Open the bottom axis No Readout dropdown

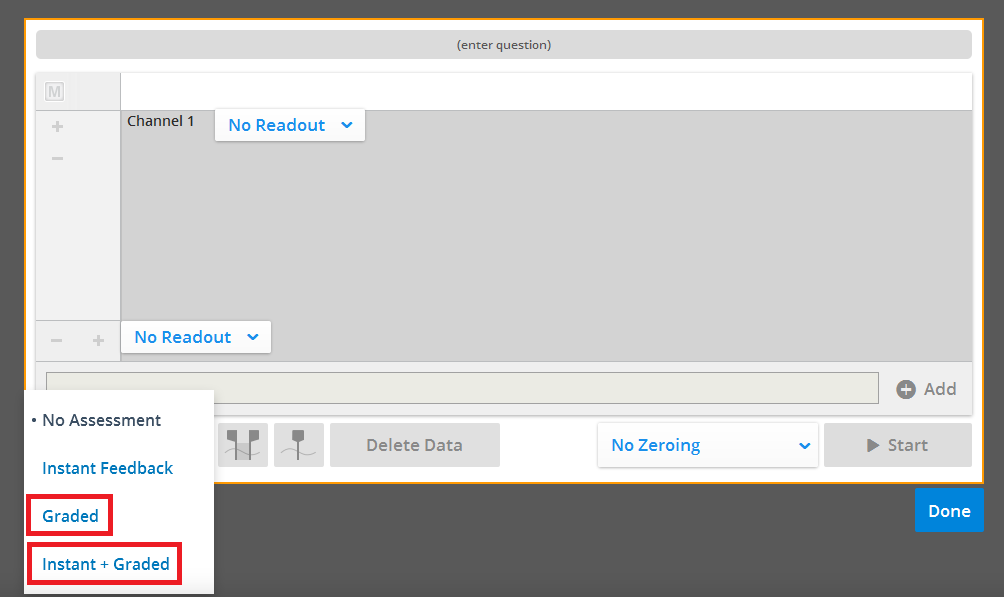196,337
